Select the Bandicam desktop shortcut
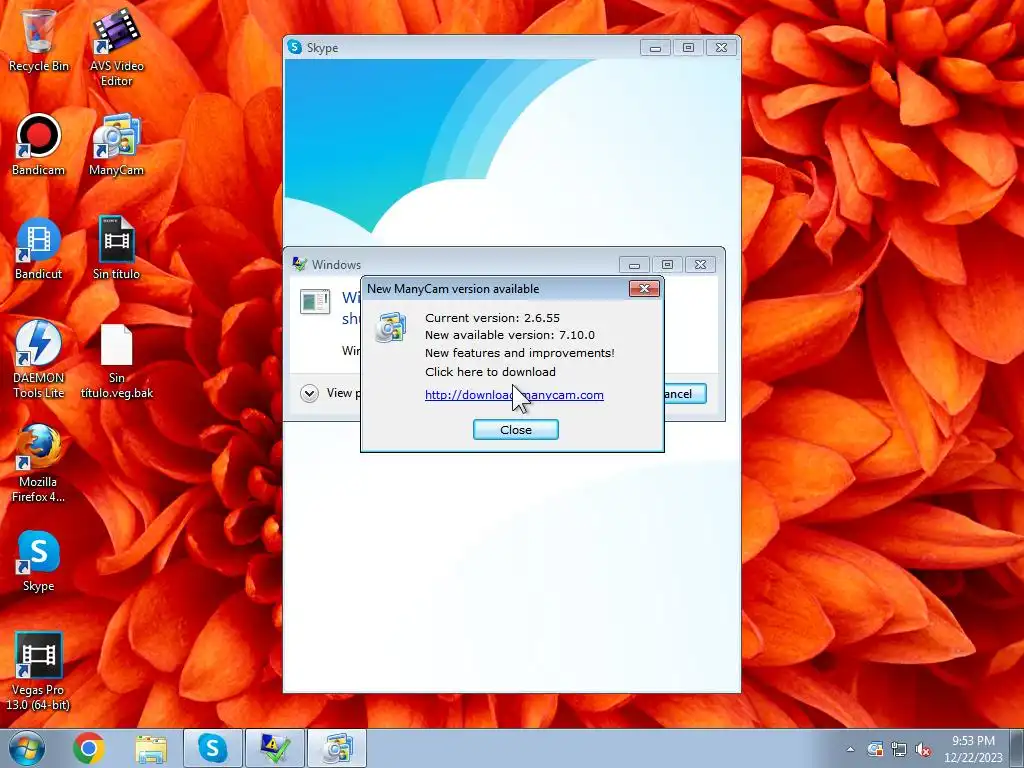Viewport: 1024px width, 768px height. click(39, 145)
